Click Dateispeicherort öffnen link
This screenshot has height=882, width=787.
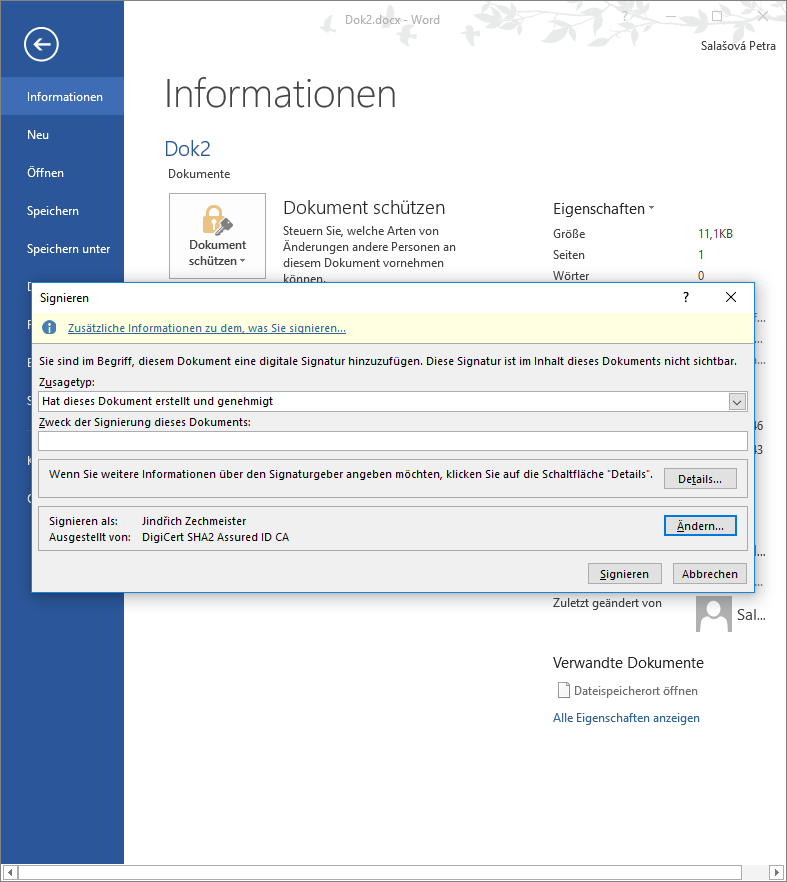click(636, 691)
